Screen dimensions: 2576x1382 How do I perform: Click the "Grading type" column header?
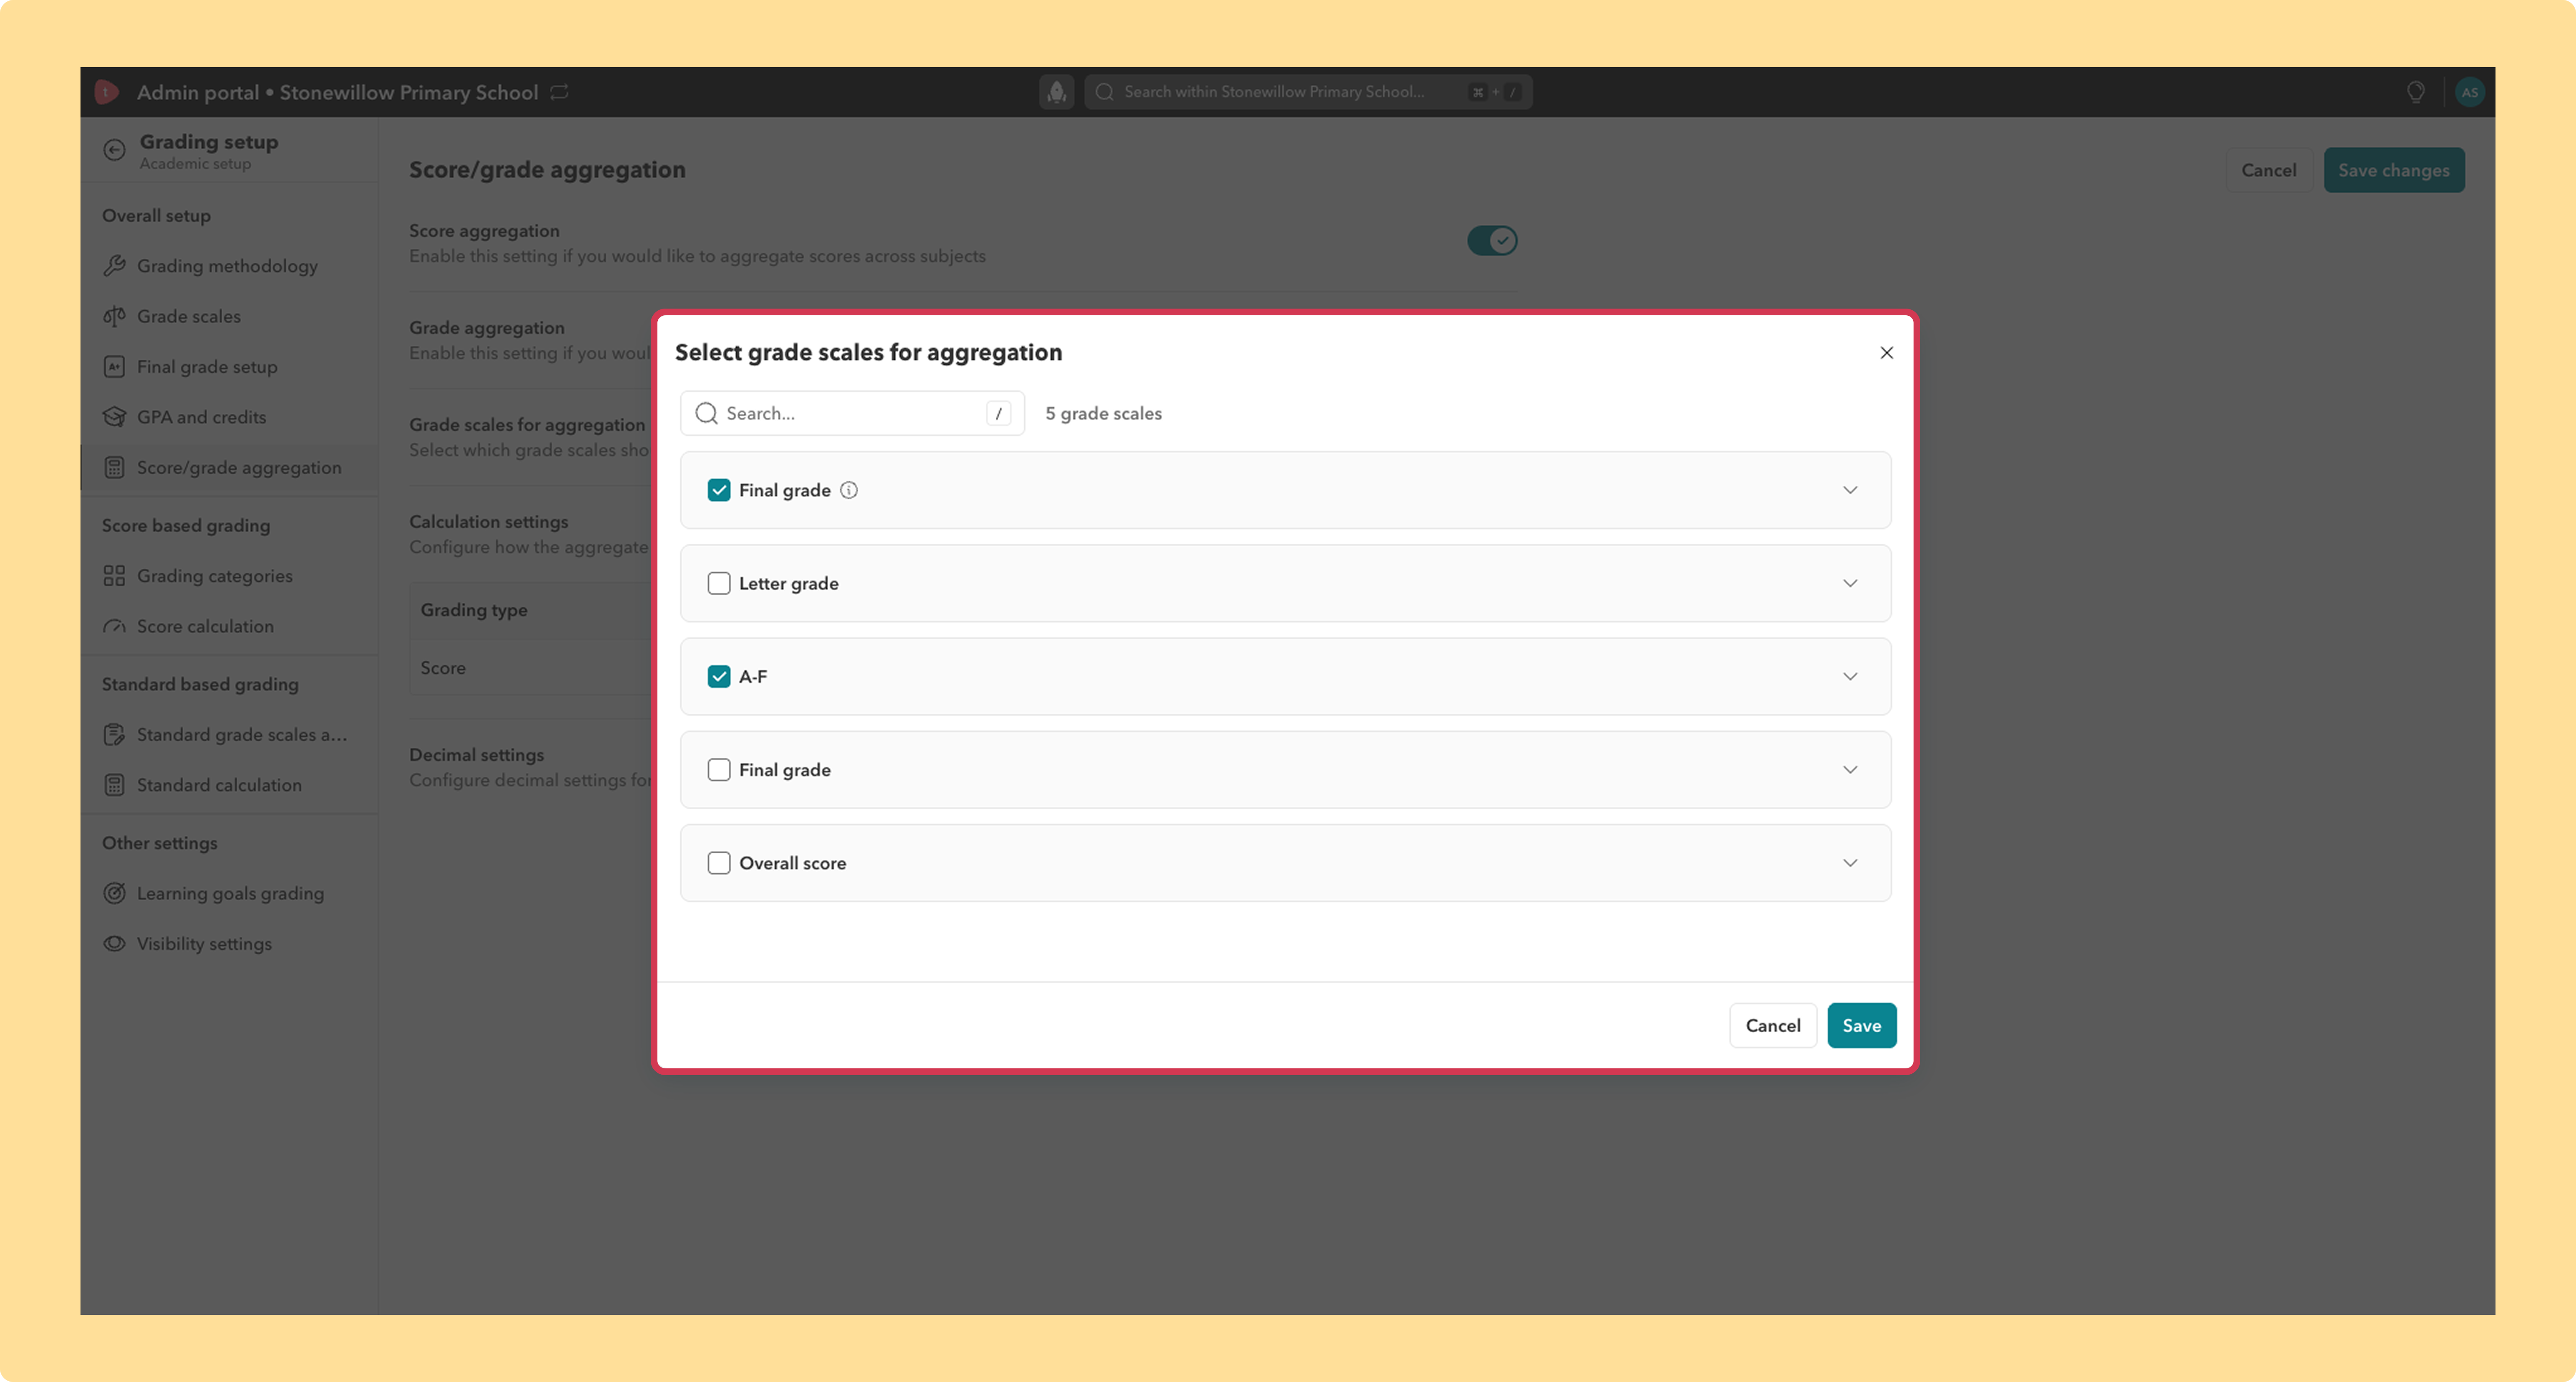pos(474,610)
